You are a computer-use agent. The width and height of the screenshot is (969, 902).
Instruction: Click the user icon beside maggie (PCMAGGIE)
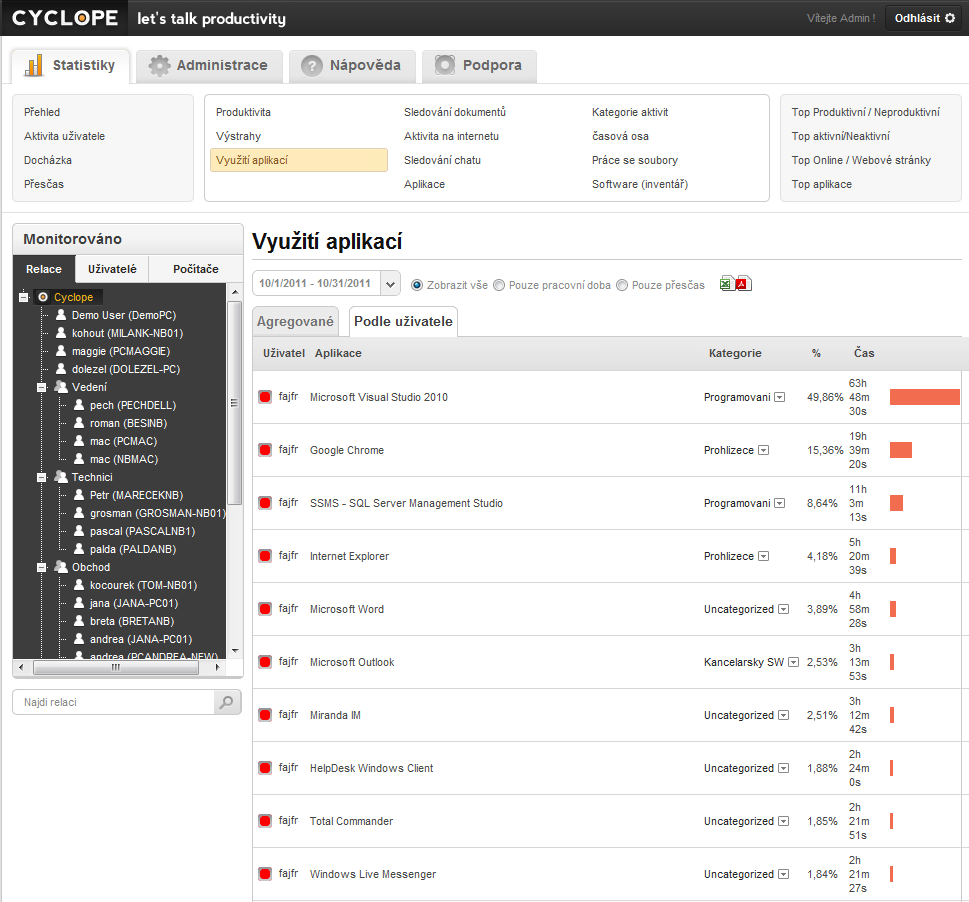61,350
